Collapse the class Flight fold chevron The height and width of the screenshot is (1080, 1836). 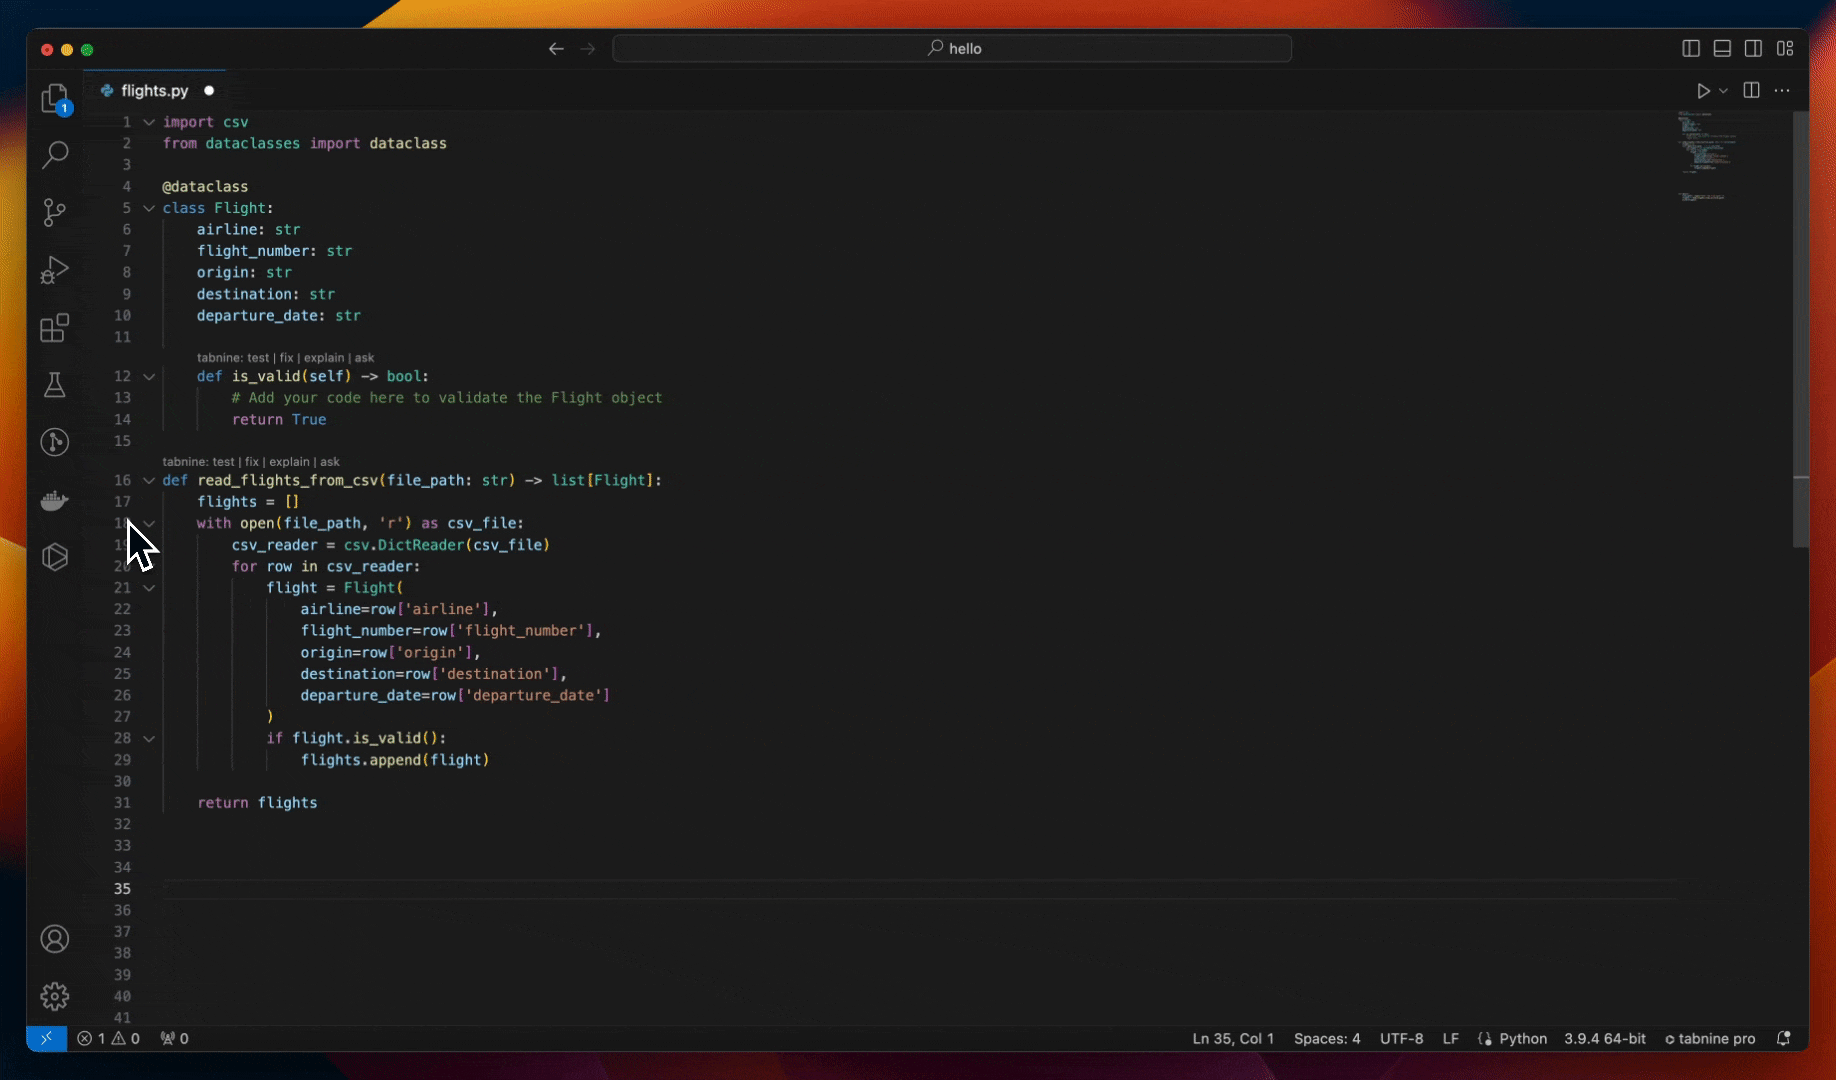click(149, 208)
